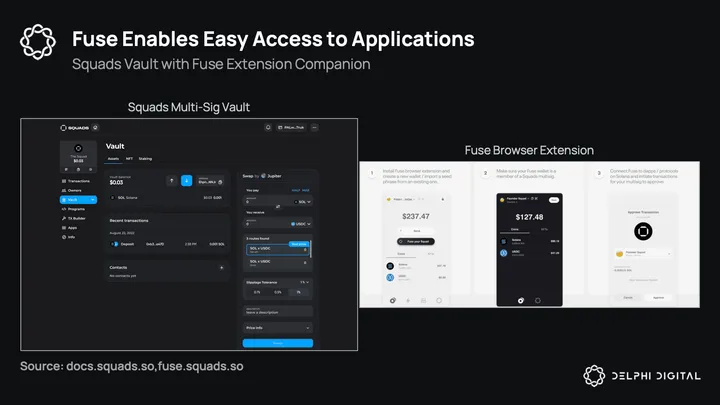Click Approve in the Approve Transaction popup
The width and height of the screenshot is (720, 405).
(658, 297)
